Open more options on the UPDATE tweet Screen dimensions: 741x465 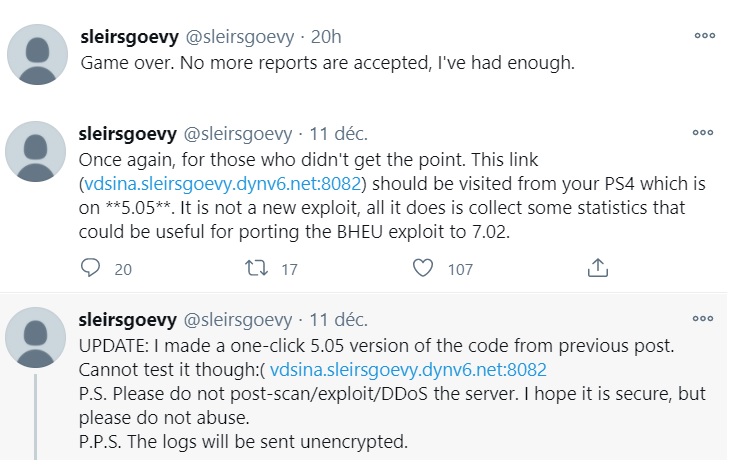(x=703, y=319)
